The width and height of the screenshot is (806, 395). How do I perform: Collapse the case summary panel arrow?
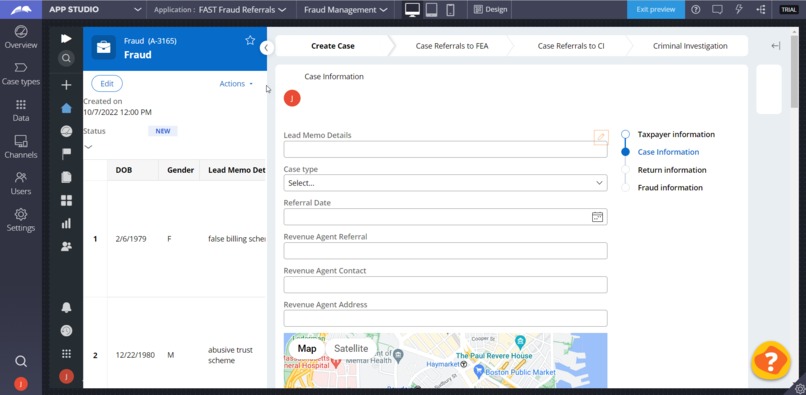[x=266, y=48]
